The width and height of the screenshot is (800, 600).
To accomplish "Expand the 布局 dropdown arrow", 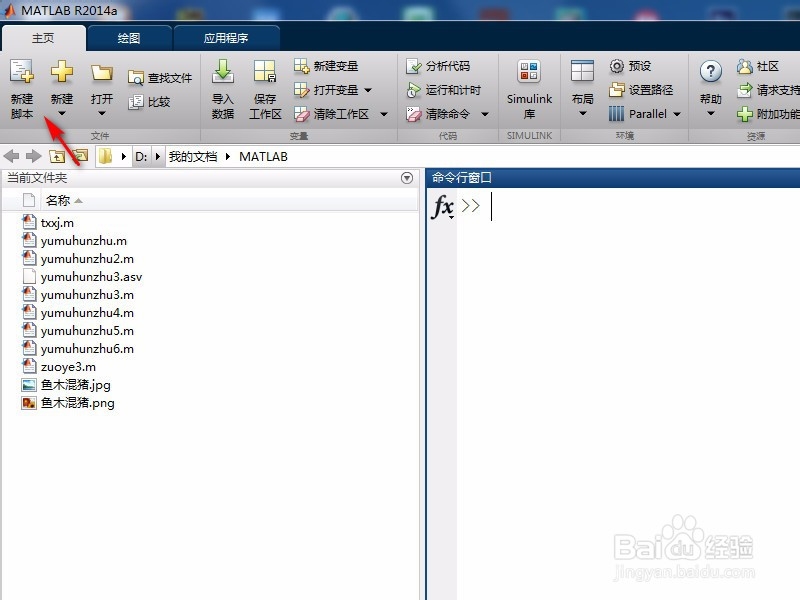I will pyautogui.click(x=582, y=113).
